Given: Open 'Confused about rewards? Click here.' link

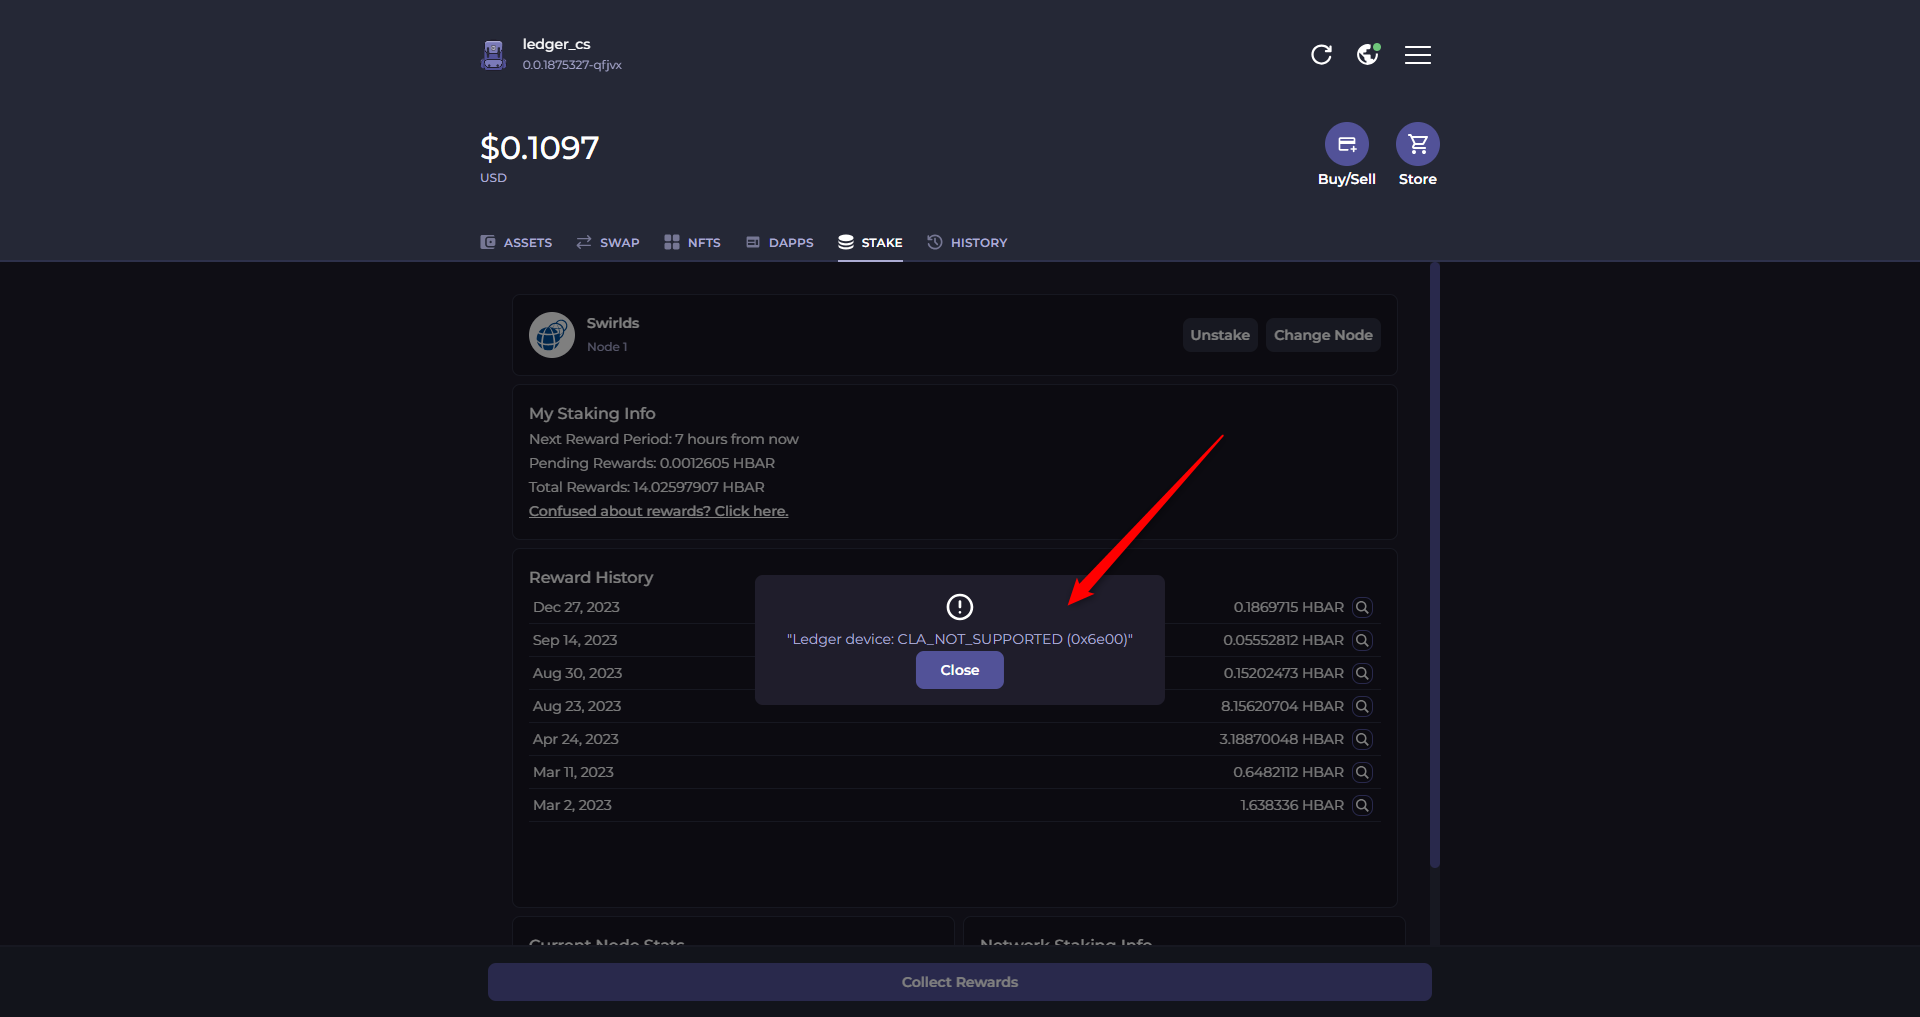Looking at the screenshot, I should 658,511.
